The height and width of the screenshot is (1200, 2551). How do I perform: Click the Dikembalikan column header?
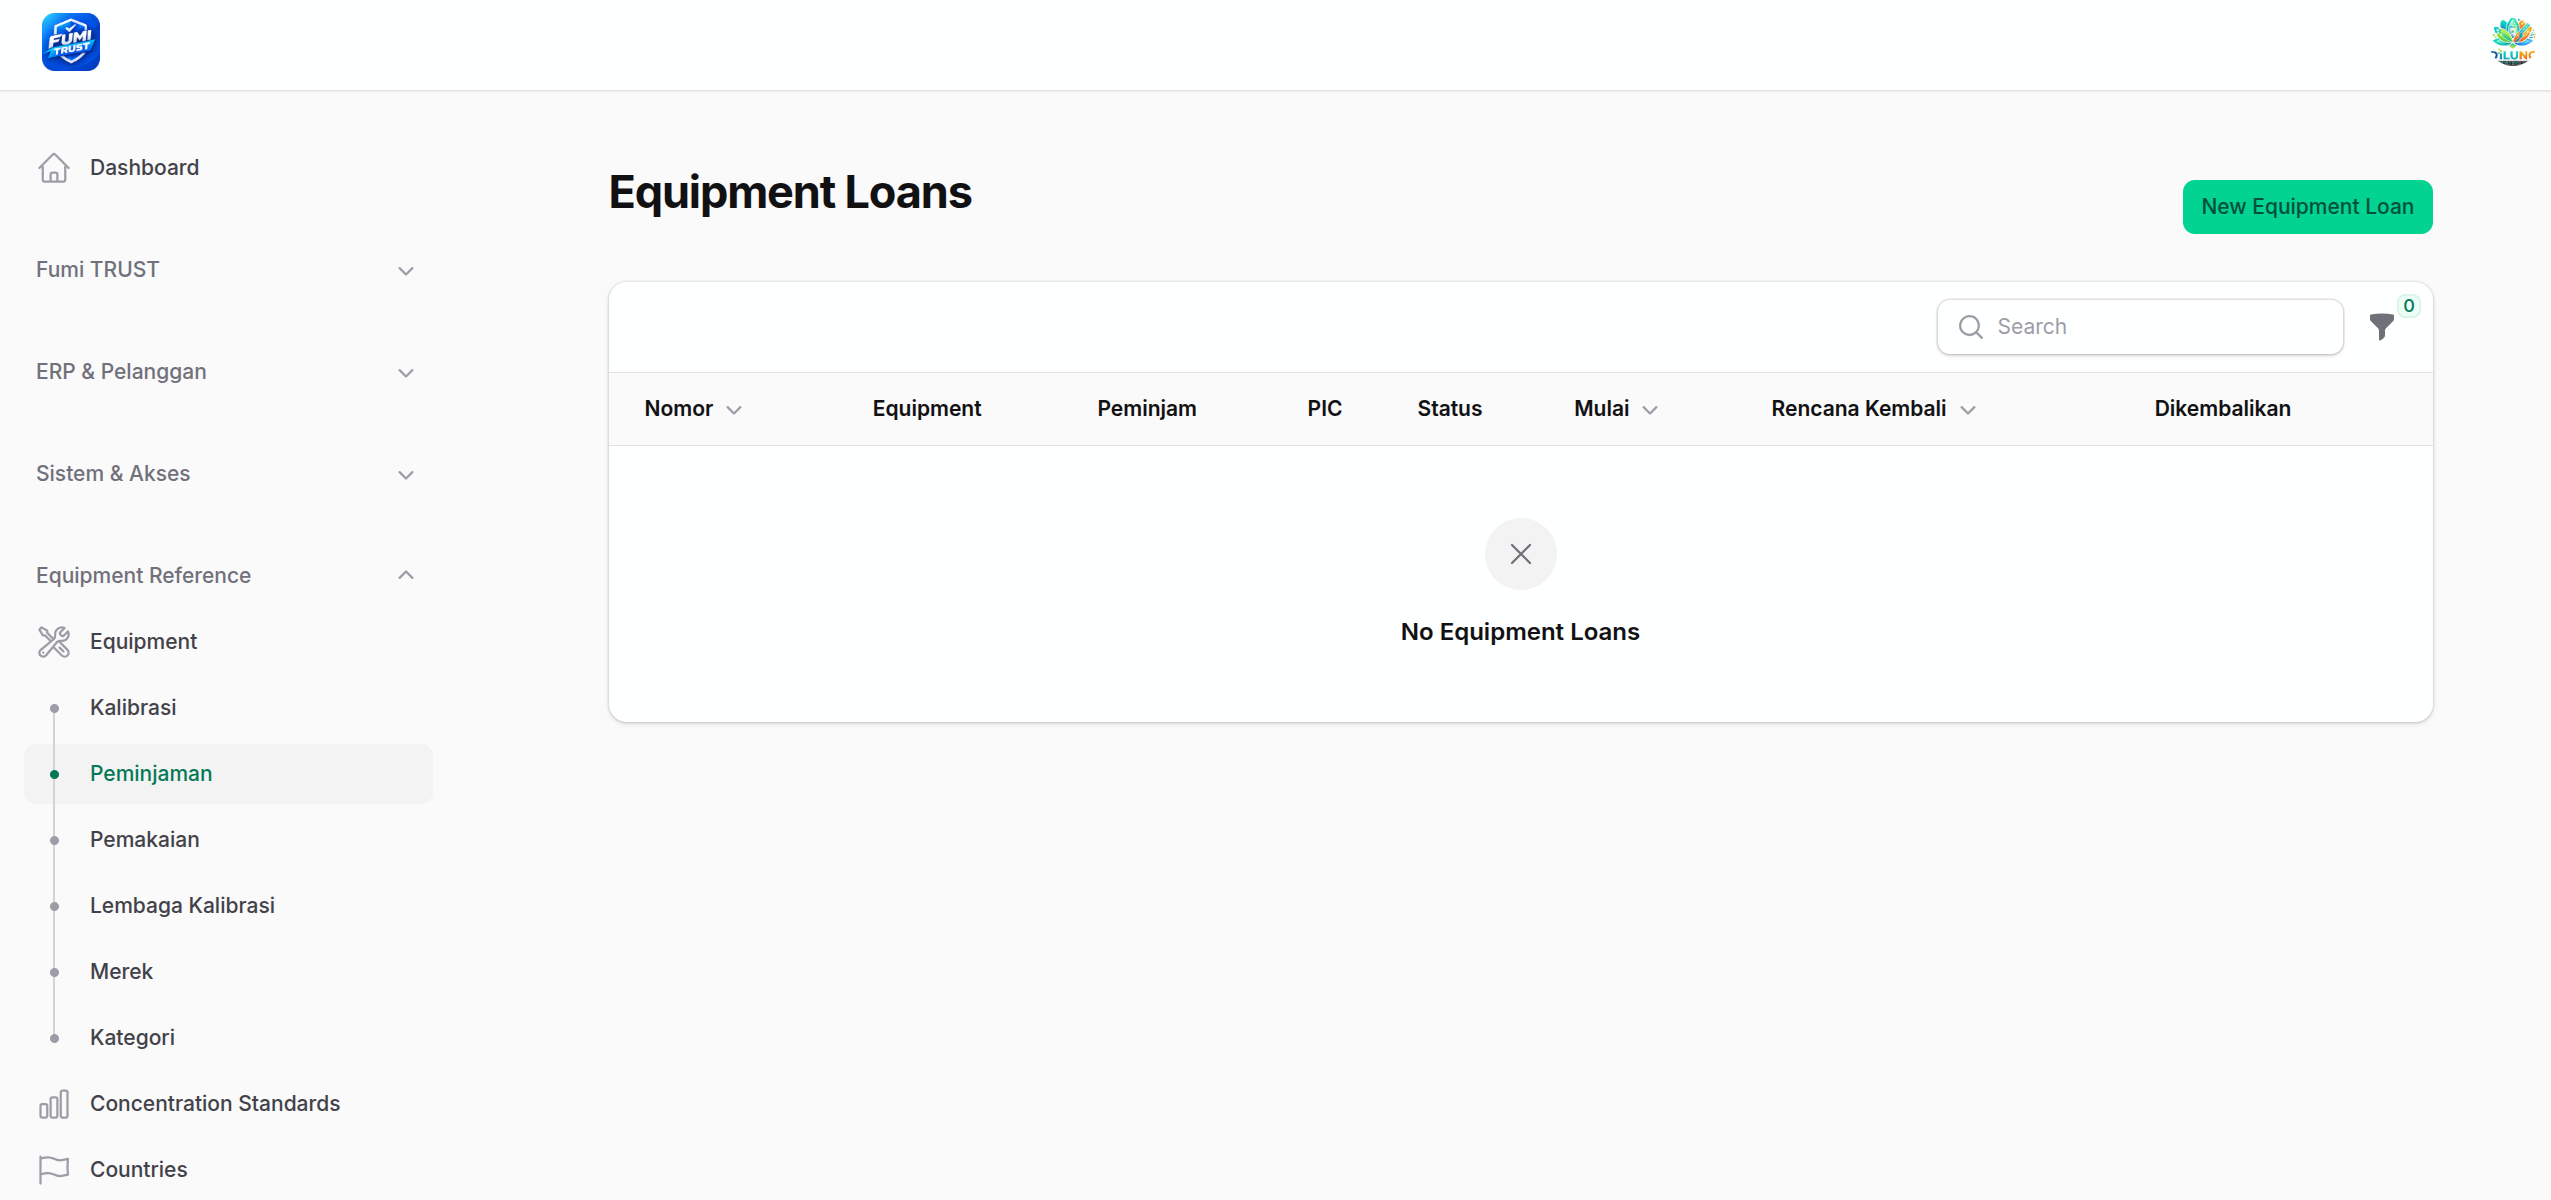coord(2222,409)
